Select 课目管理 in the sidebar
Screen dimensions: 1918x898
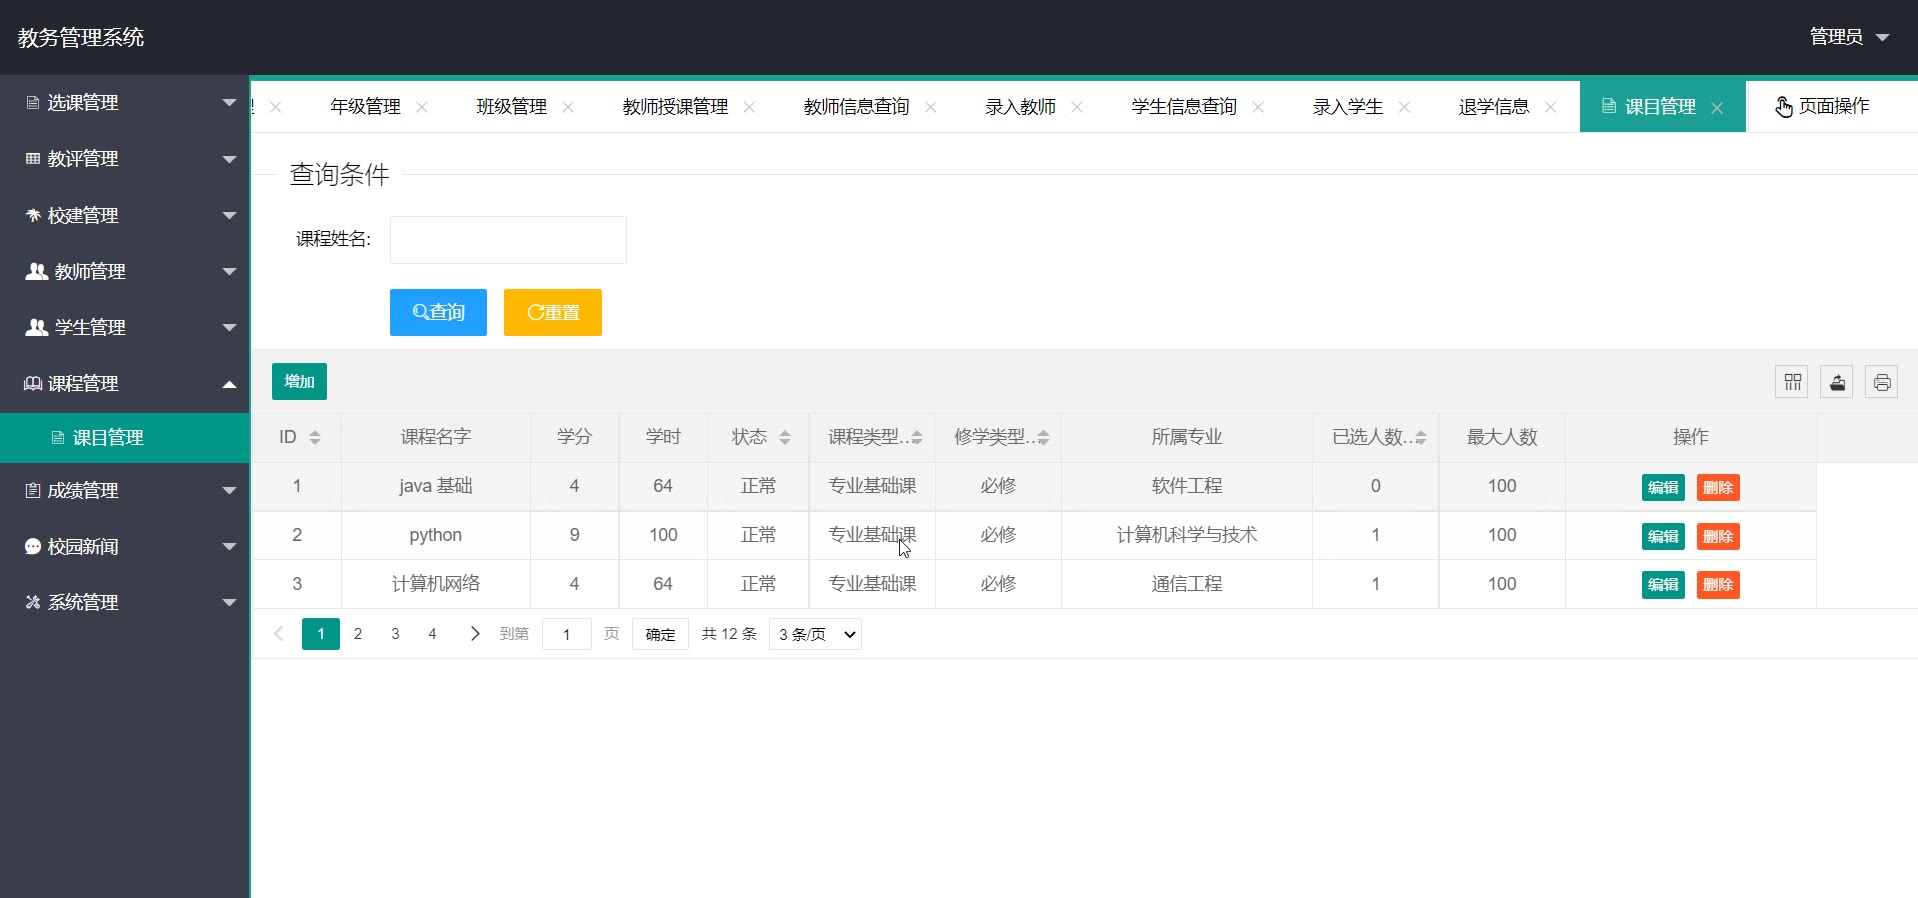[125, 438]
